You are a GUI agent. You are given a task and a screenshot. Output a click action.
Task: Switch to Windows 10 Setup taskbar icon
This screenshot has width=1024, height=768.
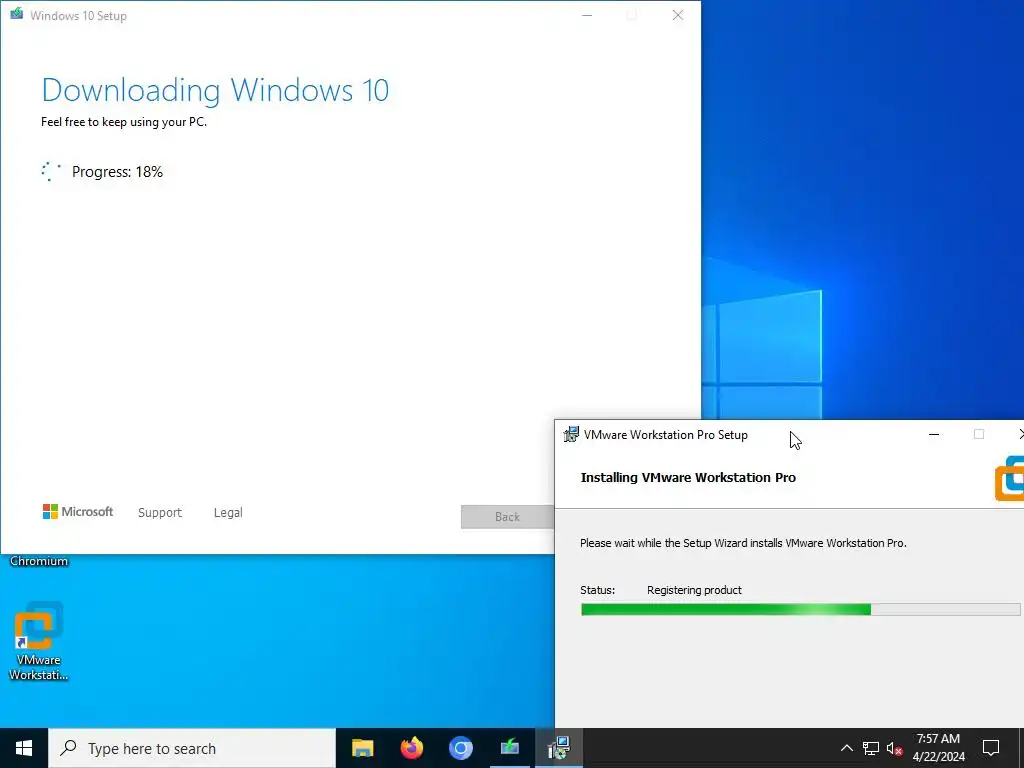509,748
